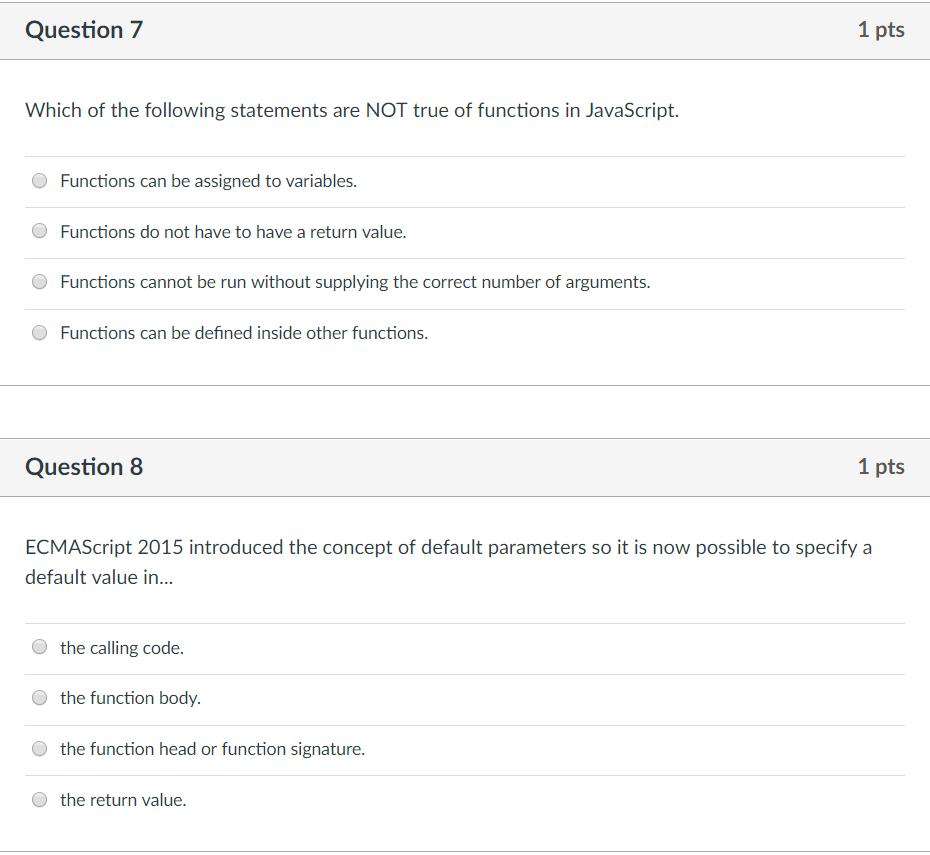
Task: Select 'Functions do not have to have a return value.'
Action: 39,230
